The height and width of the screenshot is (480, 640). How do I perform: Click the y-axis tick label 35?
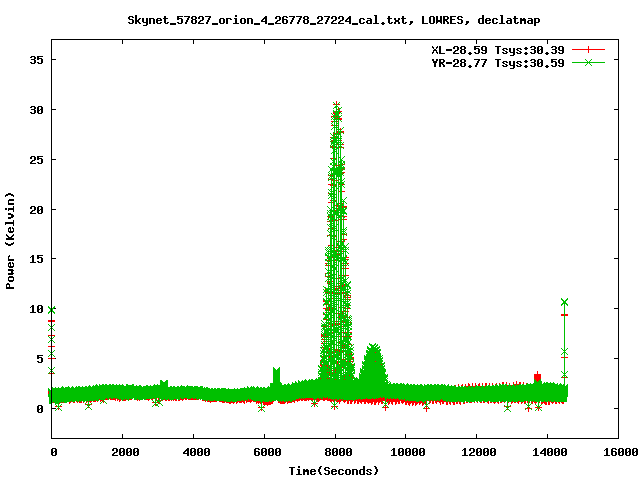coord(36,60)
